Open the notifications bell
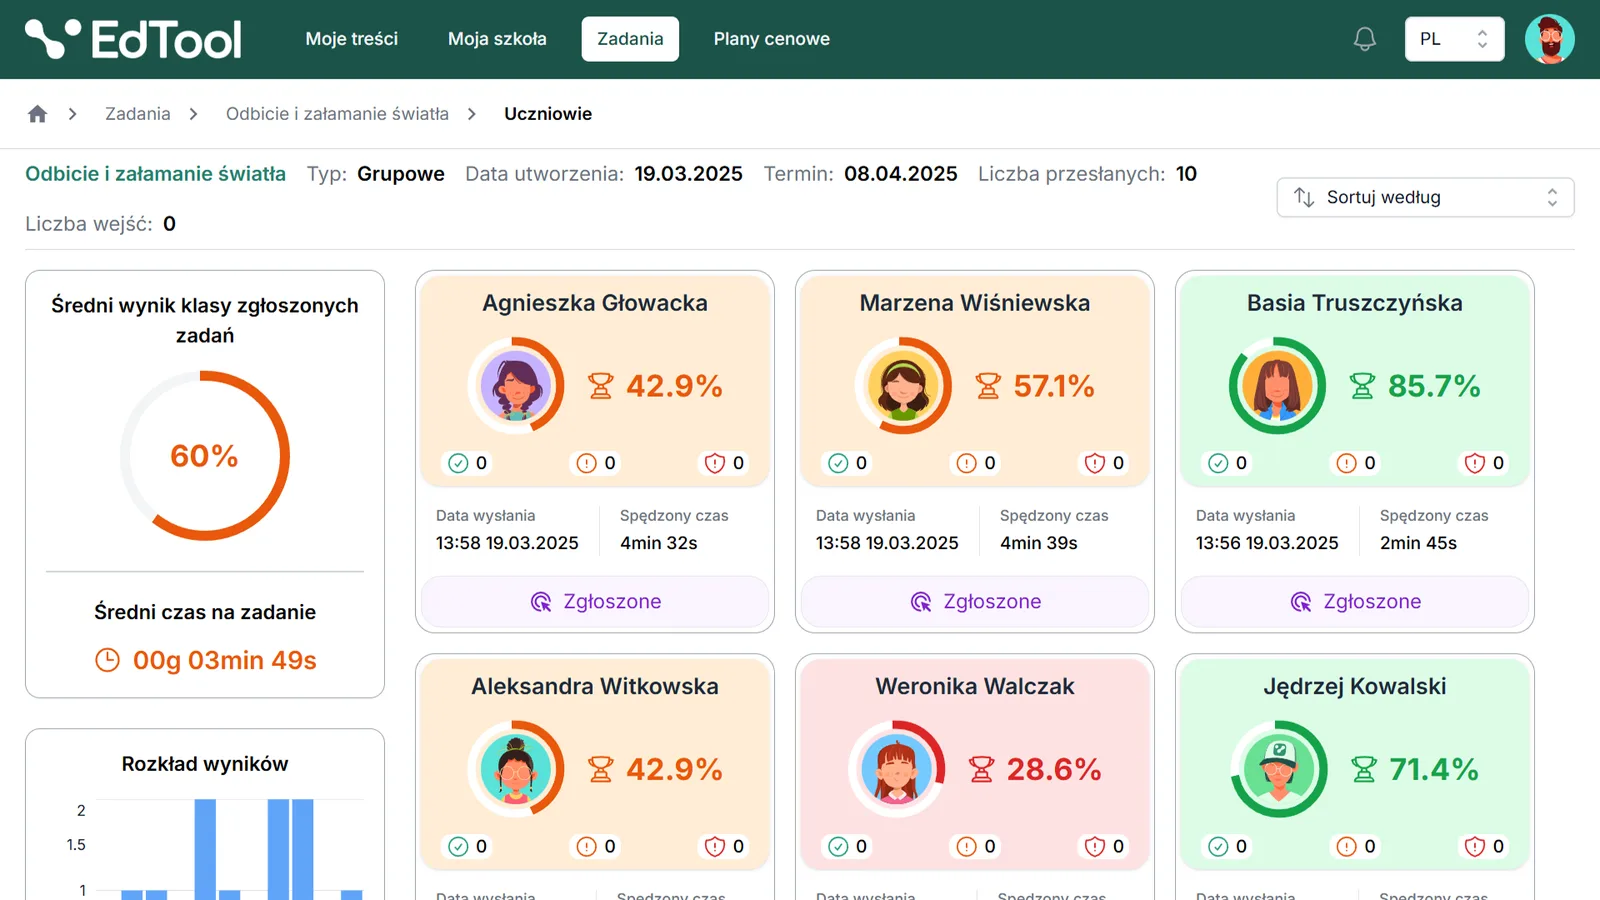This screenshot has width=1600, height=900. tap(1365, 39)
